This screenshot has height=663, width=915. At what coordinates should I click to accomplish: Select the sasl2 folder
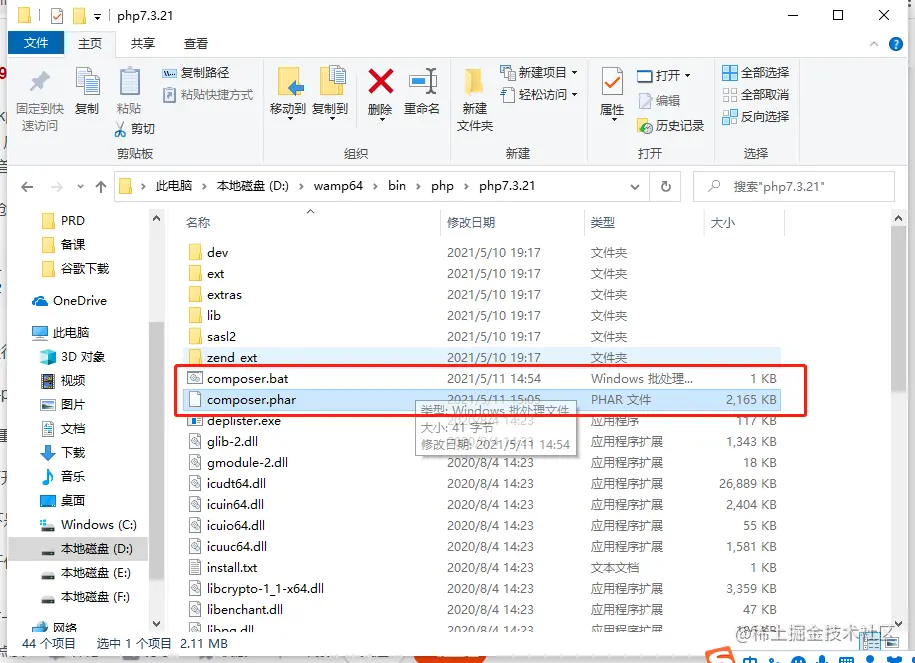(x=221, y=337)
